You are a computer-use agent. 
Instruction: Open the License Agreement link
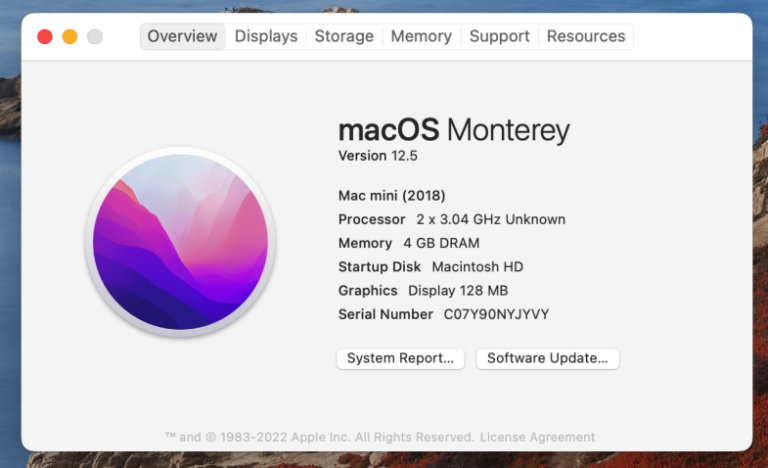tap(537, 437)
